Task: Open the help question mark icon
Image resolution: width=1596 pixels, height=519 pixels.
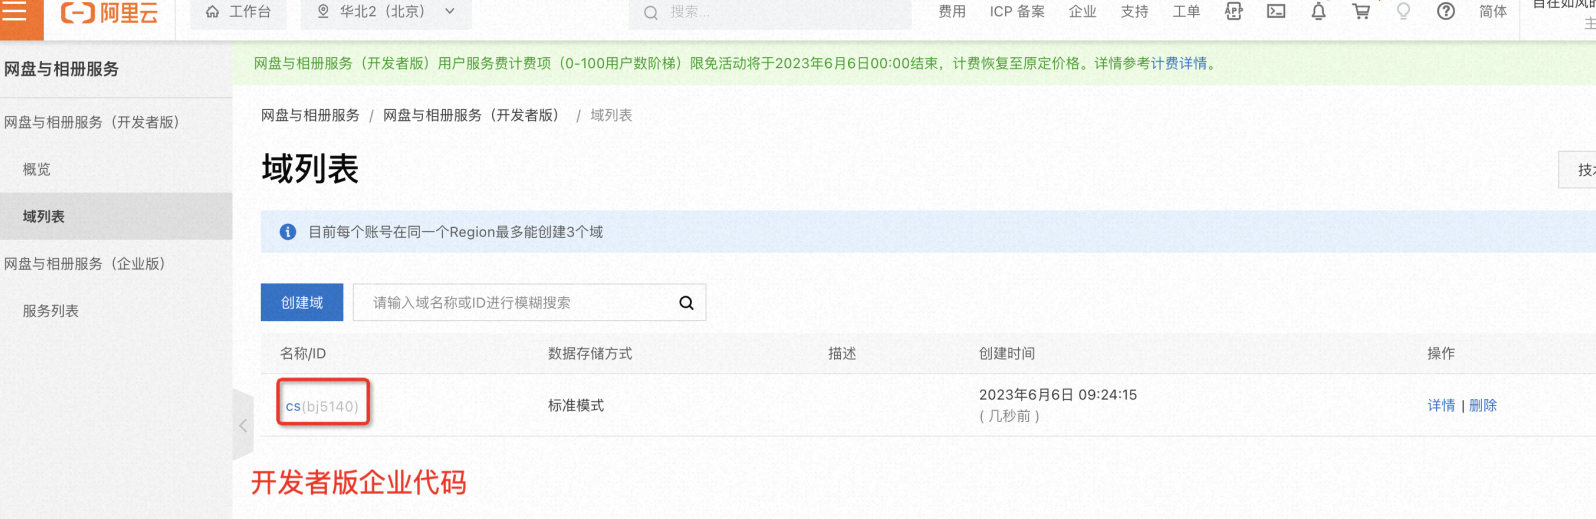Action: (1445, 12)
